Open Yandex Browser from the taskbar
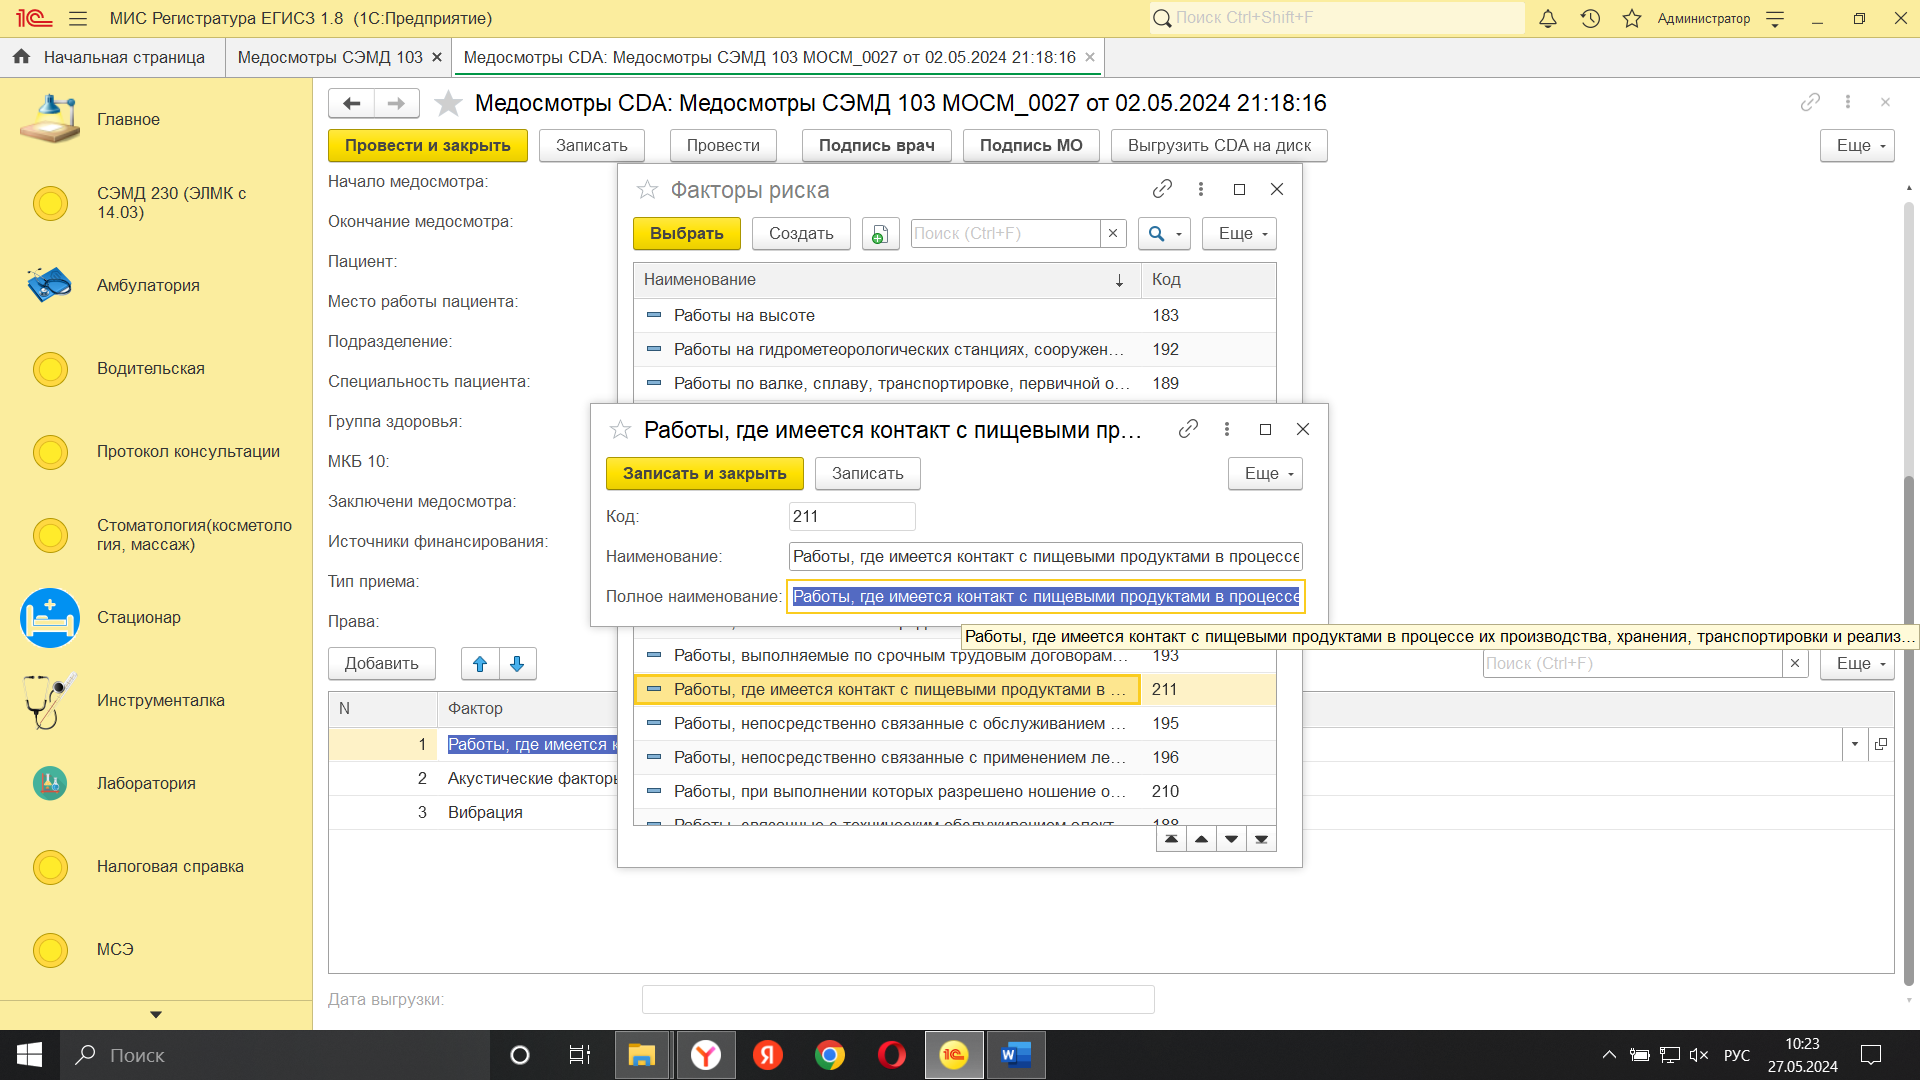 pos(706,1055)
